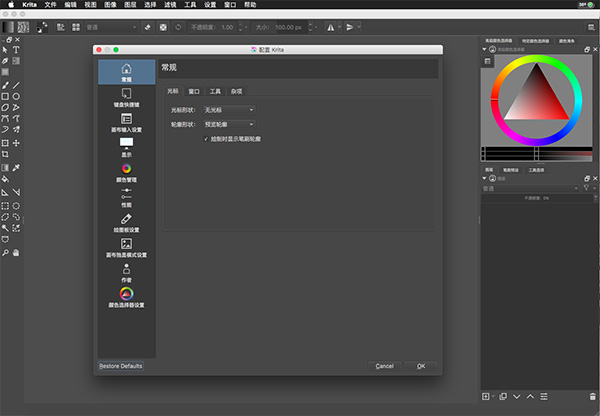Click hue ring of color selector
This screenshot has width=600, height=416.
(x=536, y=59)
